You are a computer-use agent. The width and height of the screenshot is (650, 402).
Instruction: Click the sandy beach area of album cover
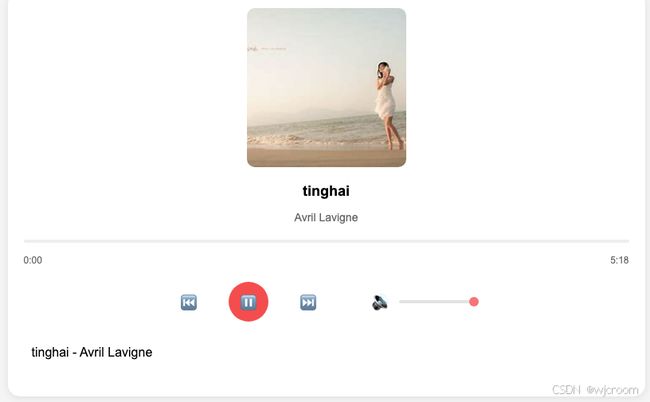(326, 157)
